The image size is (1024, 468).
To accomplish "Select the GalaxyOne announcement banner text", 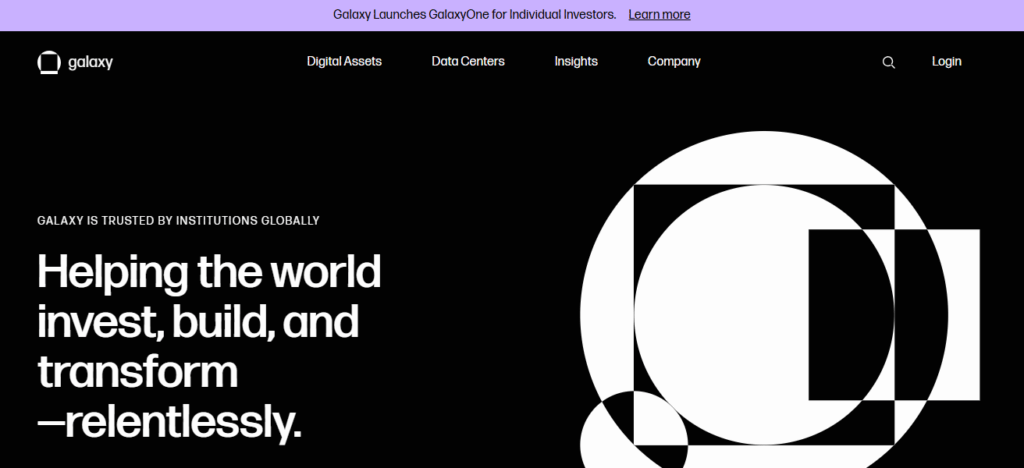I will click(475, 14).
